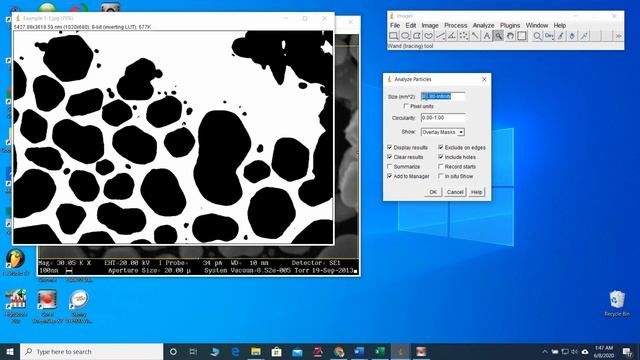
Task: Click the spray/picker tool before empty slots
Action: 584,36
